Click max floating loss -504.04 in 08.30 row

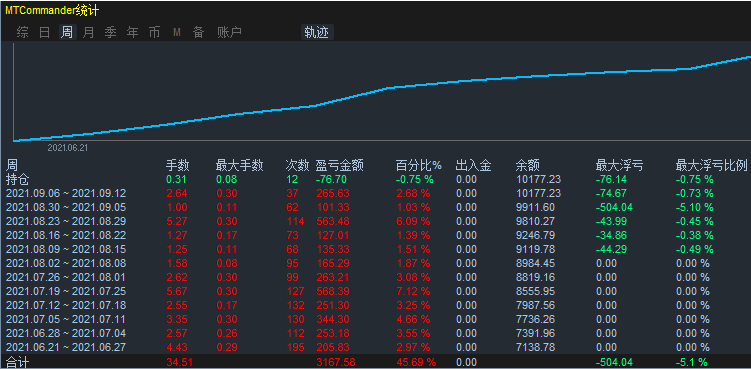(x=614, y=208)
